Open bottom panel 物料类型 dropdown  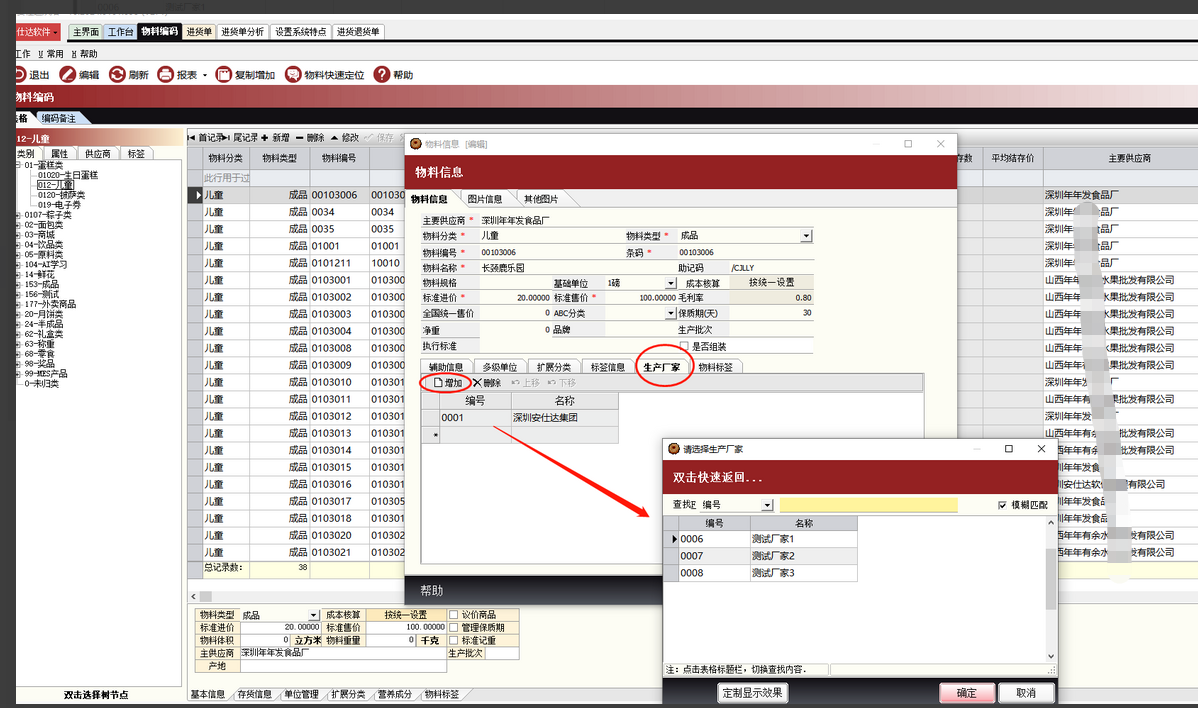pyautogui.click(x=313, y=616)
